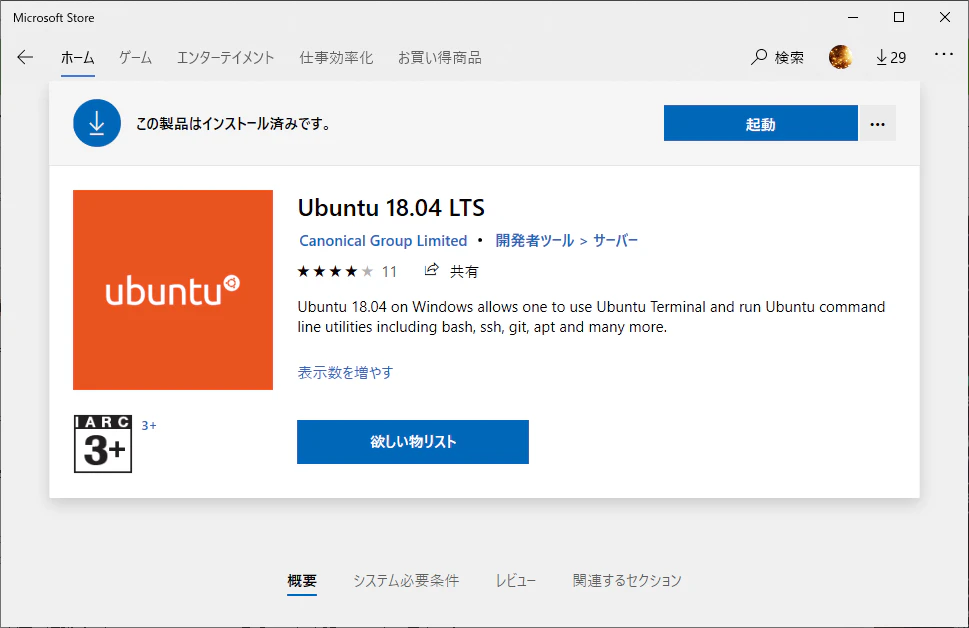Image resolution: width=969 pixels, height=628 pixels.
Task: Open the お買い得商品 tab
Action: tap(440, 58)
